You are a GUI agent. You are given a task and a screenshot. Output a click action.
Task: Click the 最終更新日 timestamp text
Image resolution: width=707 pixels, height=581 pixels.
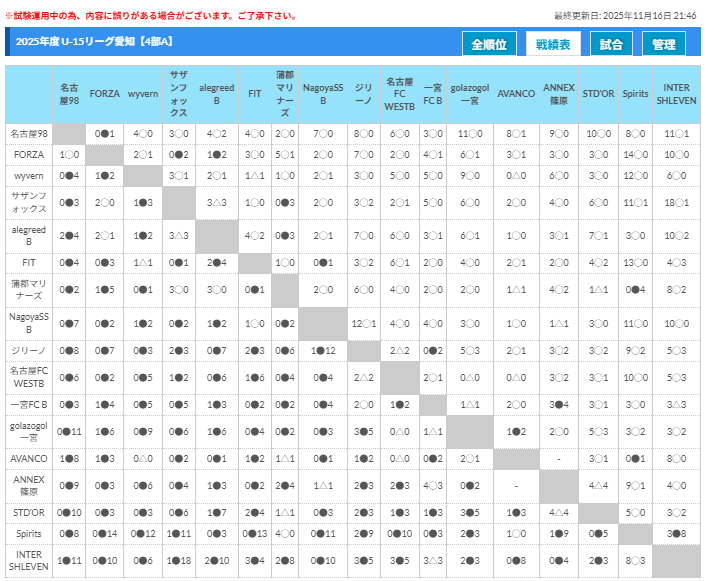pos(625,16)
